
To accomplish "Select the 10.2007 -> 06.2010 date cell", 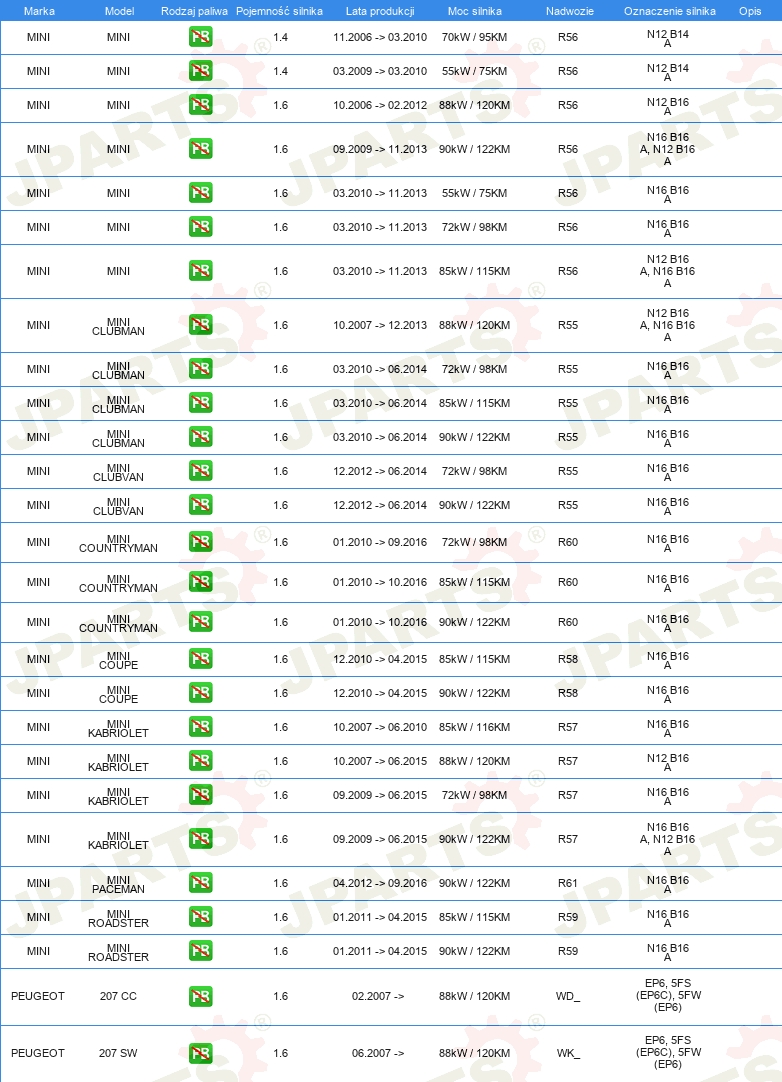I will click(x=380, y=727).
